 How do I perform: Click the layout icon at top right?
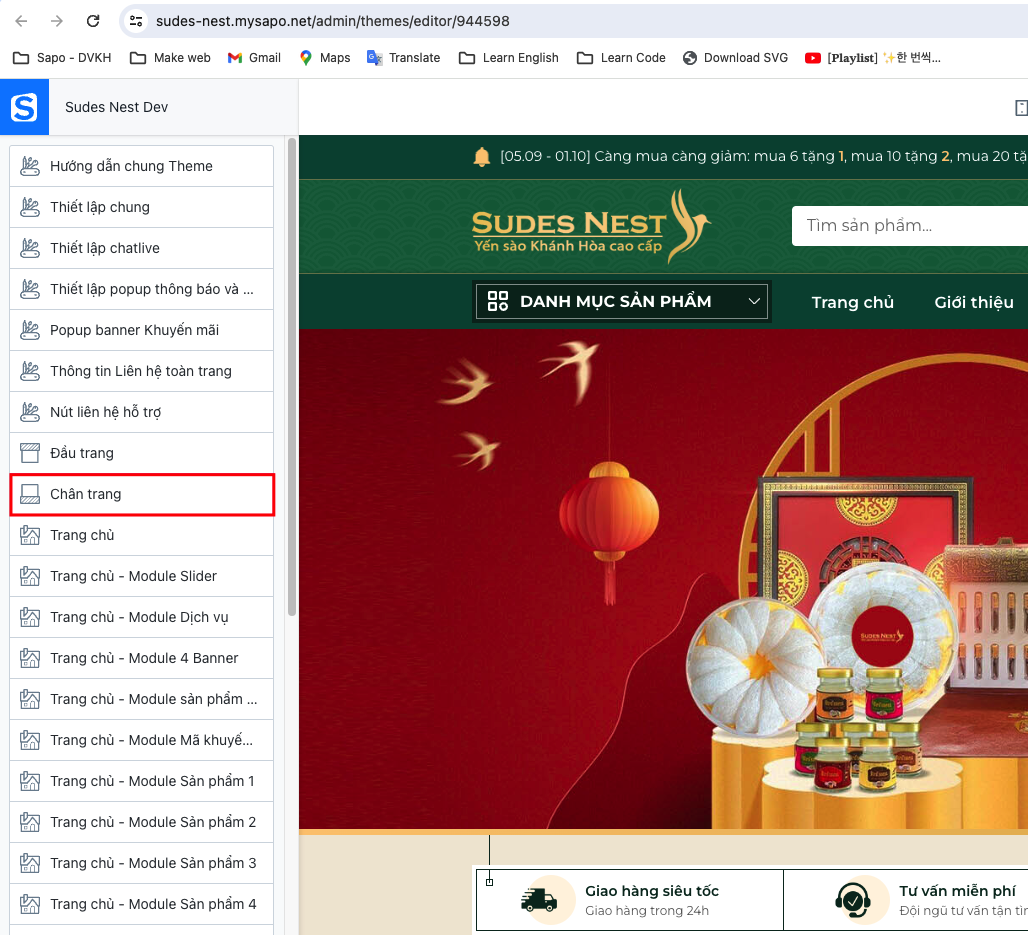pos(1021,108)
